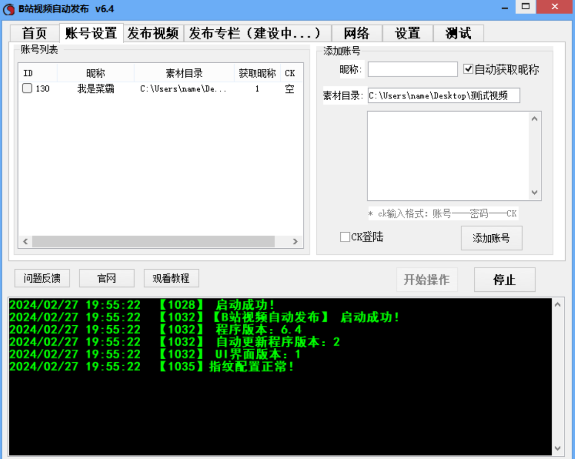Click the 添加账号 button

click(491, 238)
